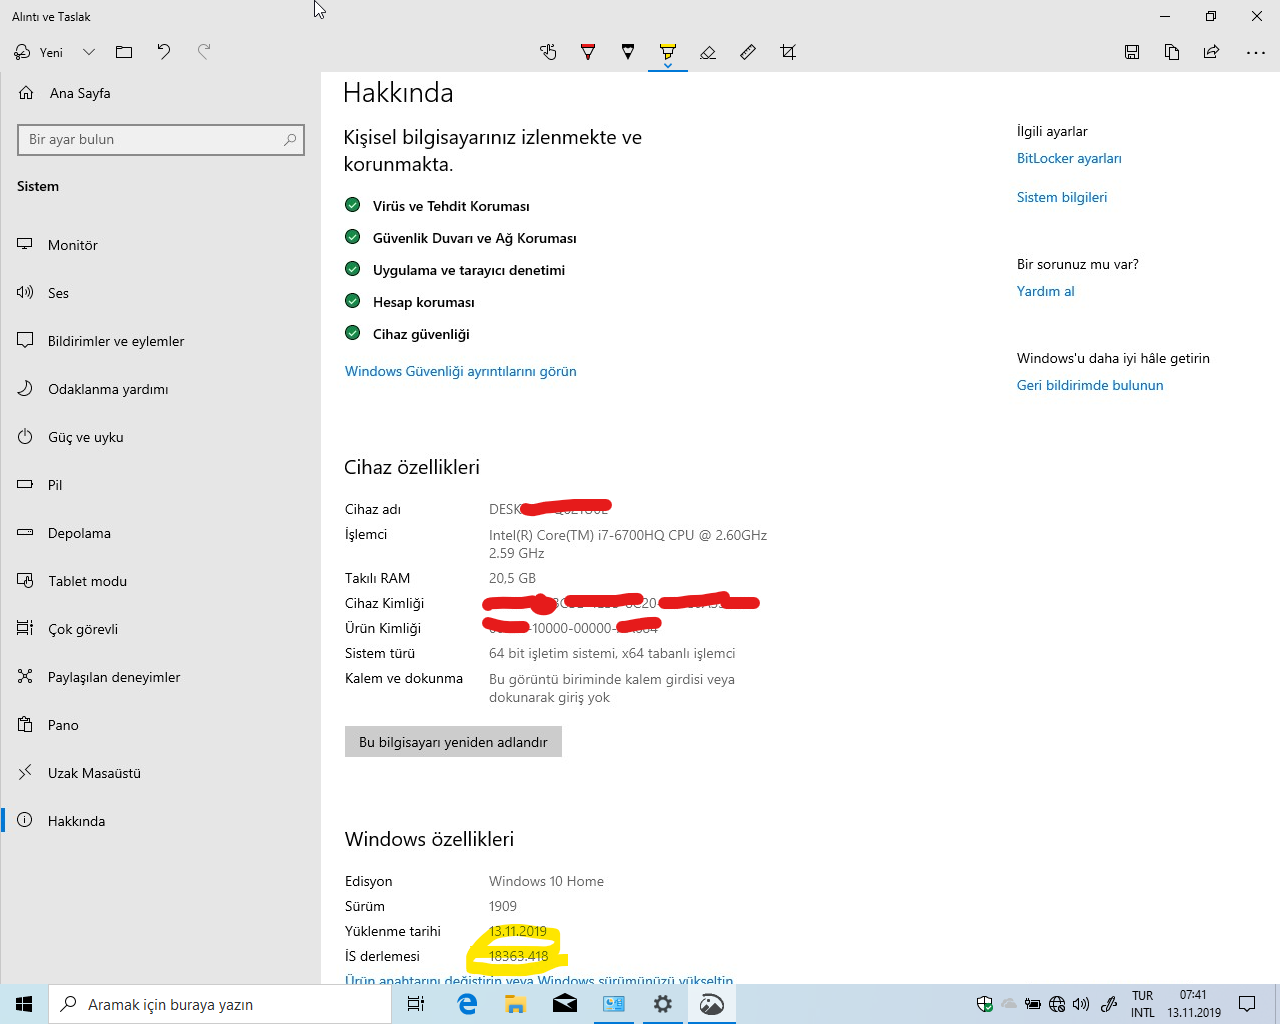1280x1024 pixels.
Task: Open Settings gear on taskbar
Action: pyautogui.click(x=663, y=1004)
